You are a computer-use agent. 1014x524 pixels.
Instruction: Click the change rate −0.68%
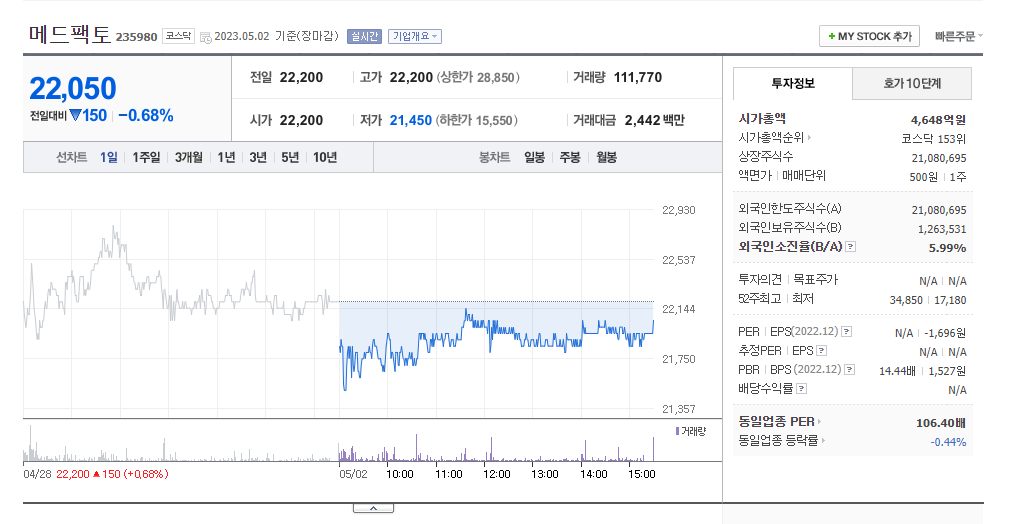tap(146, 116)
